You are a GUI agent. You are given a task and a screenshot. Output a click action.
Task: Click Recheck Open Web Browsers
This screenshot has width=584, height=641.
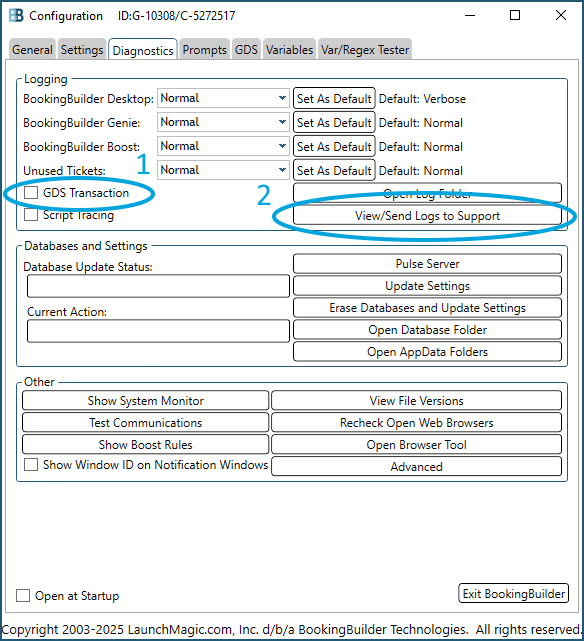click(x=416, y=423)
